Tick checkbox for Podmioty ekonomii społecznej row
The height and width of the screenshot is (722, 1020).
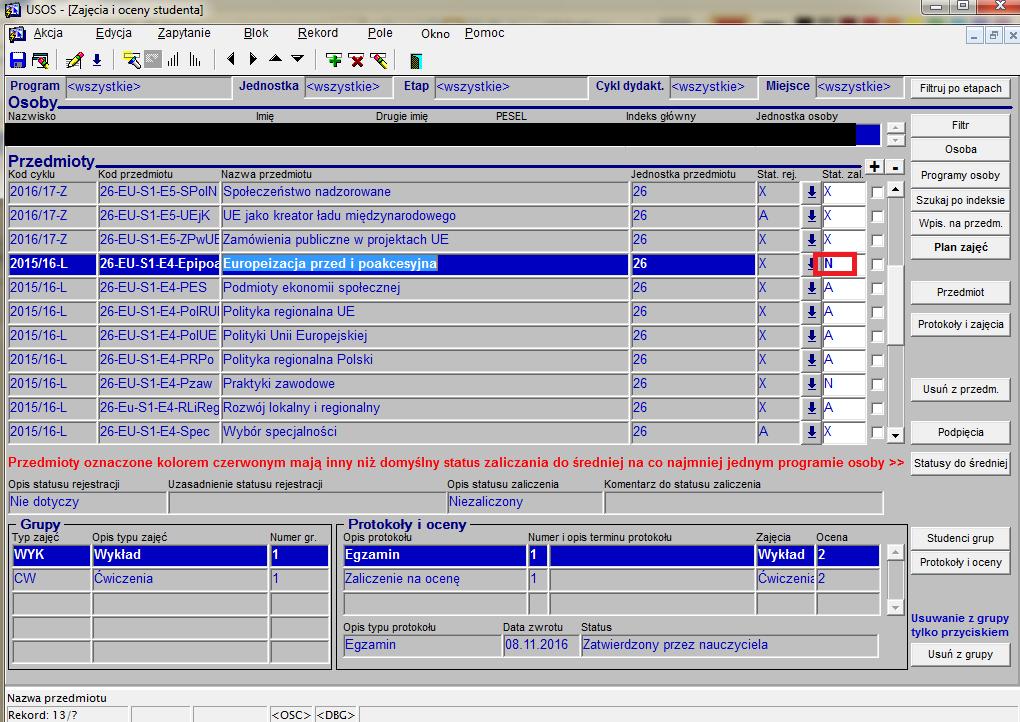[x=878, y=289]
